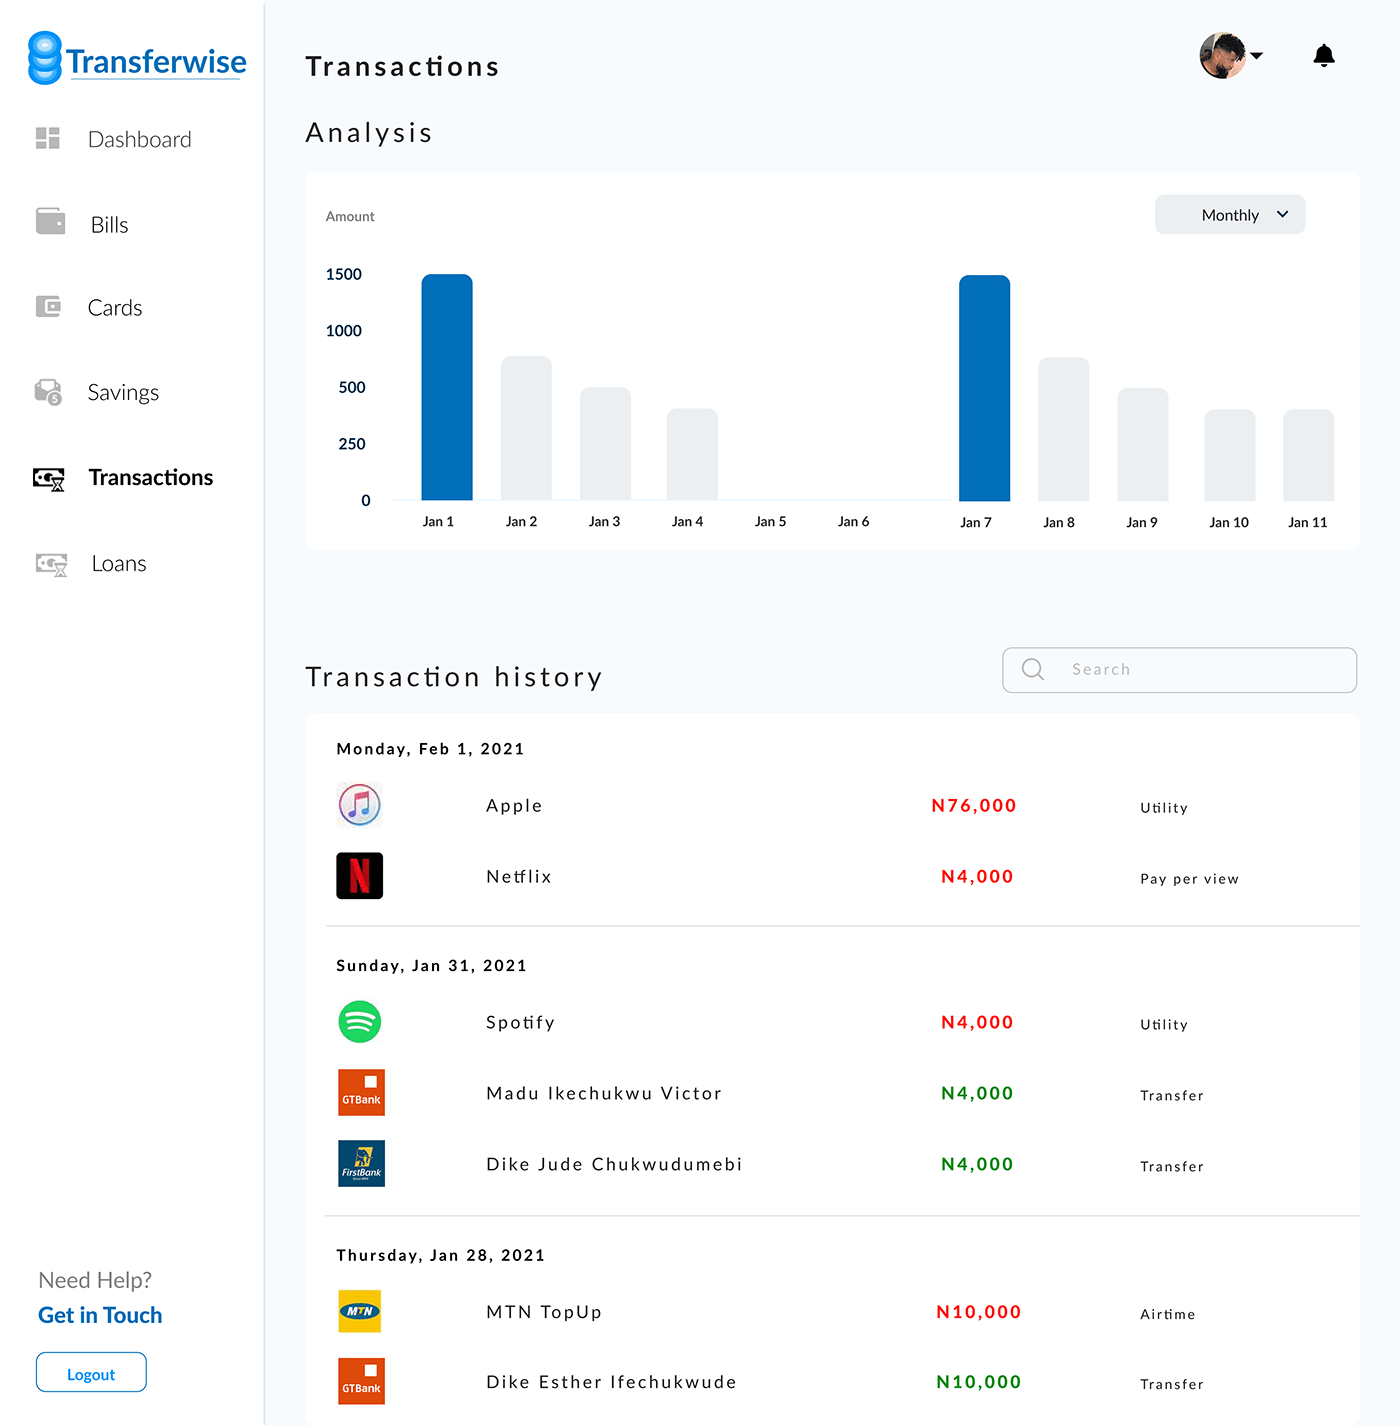This screenshot has width=1400, height=1425.
Task: Open the Cards menu item
Action: point(115,308)
